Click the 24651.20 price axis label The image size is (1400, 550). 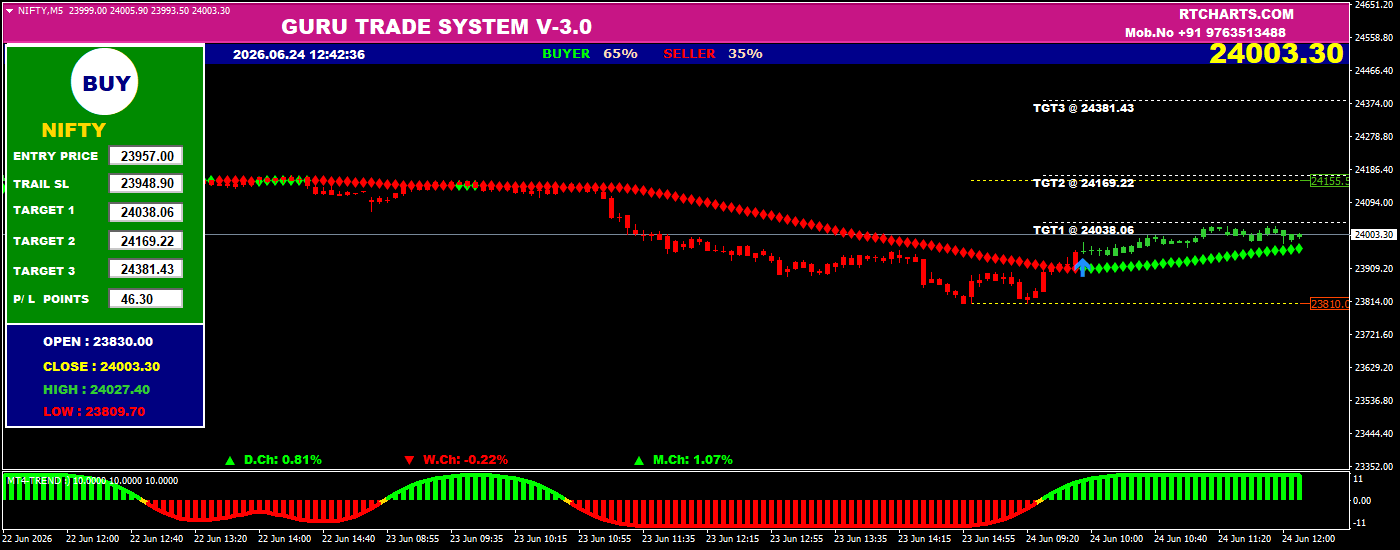[1373, 5]
